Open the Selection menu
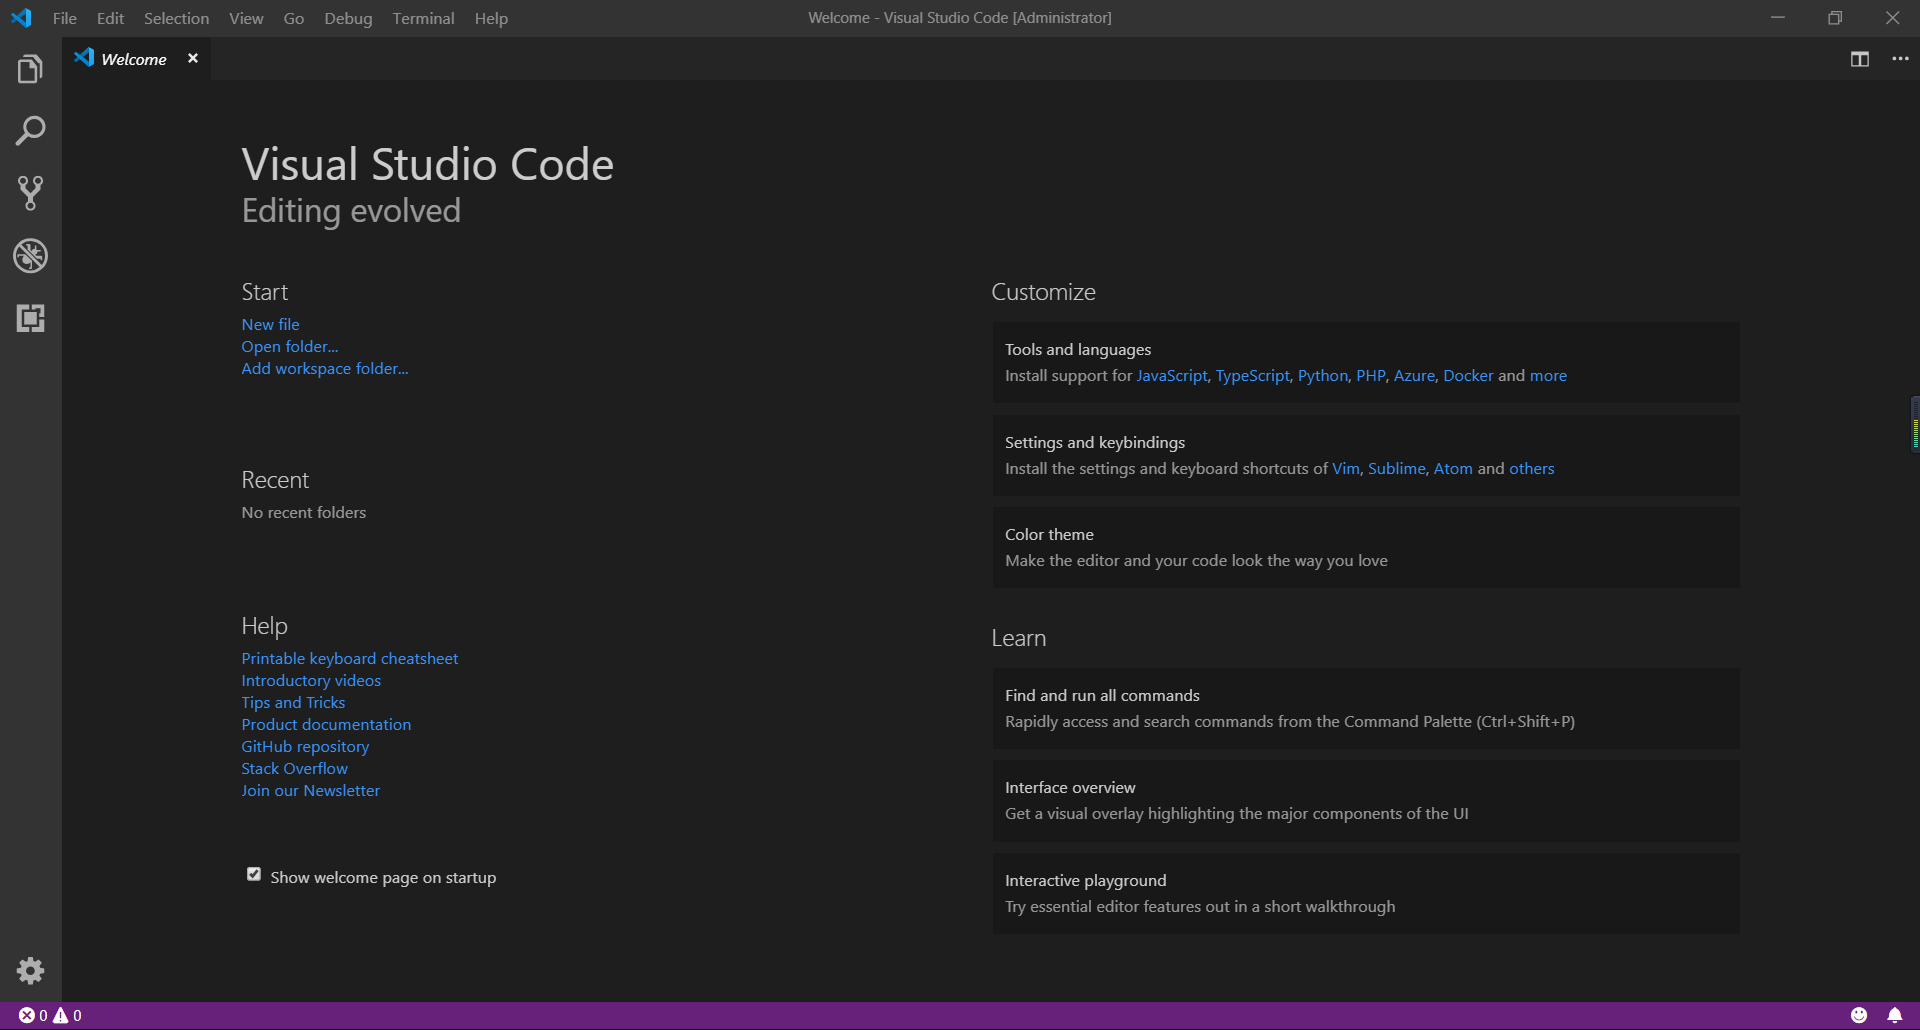 click(x=176, y=18)
